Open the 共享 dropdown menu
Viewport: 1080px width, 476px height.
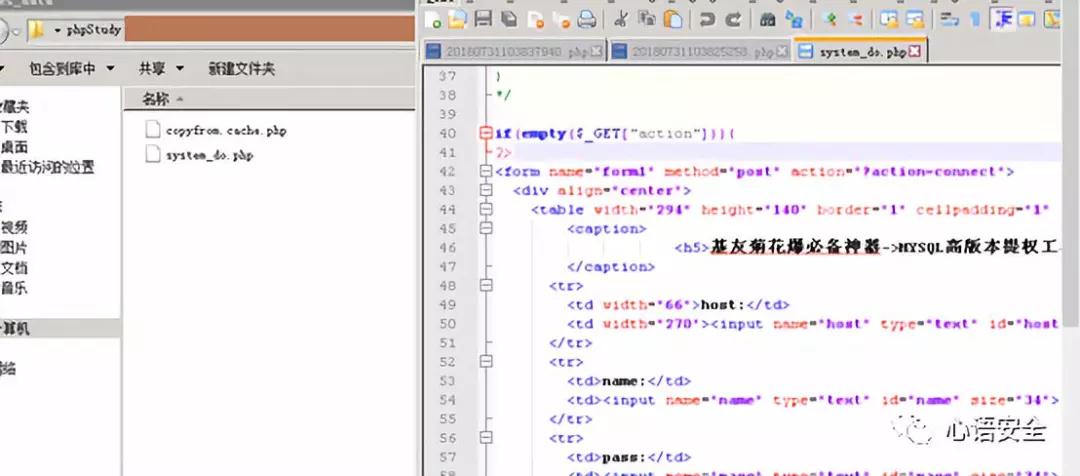point(161,68)
